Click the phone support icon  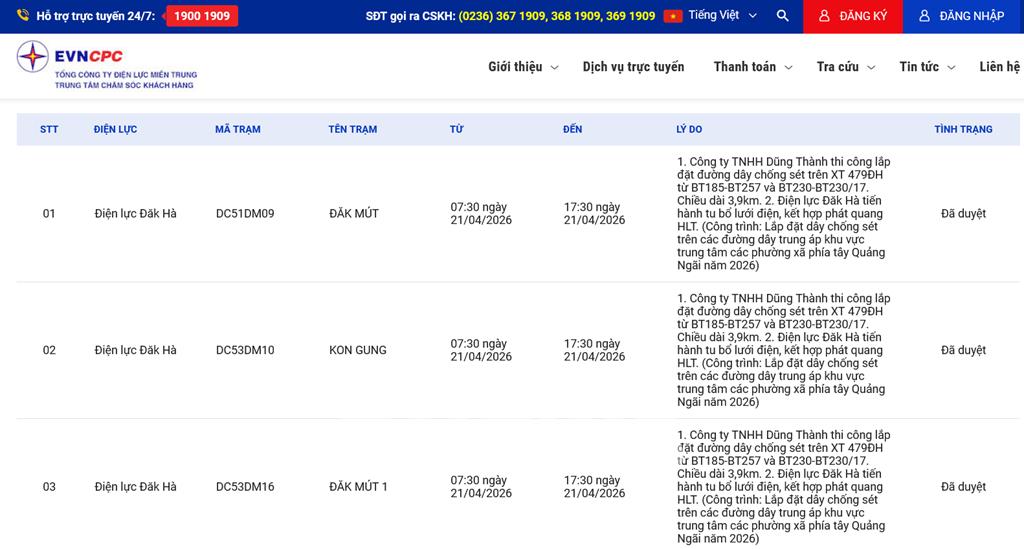(23, 16)
